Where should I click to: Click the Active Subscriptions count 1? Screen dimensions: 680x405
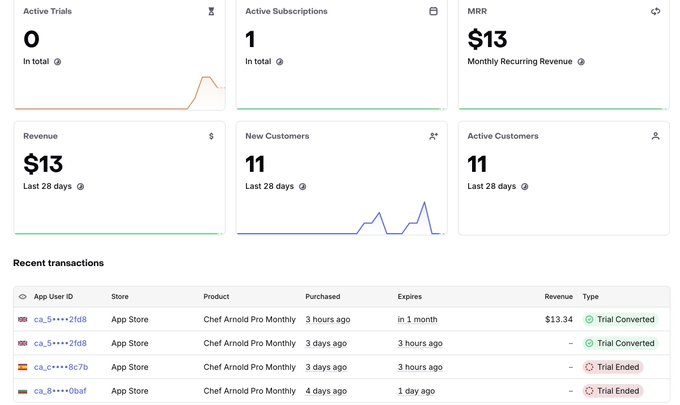coord(250,39)
